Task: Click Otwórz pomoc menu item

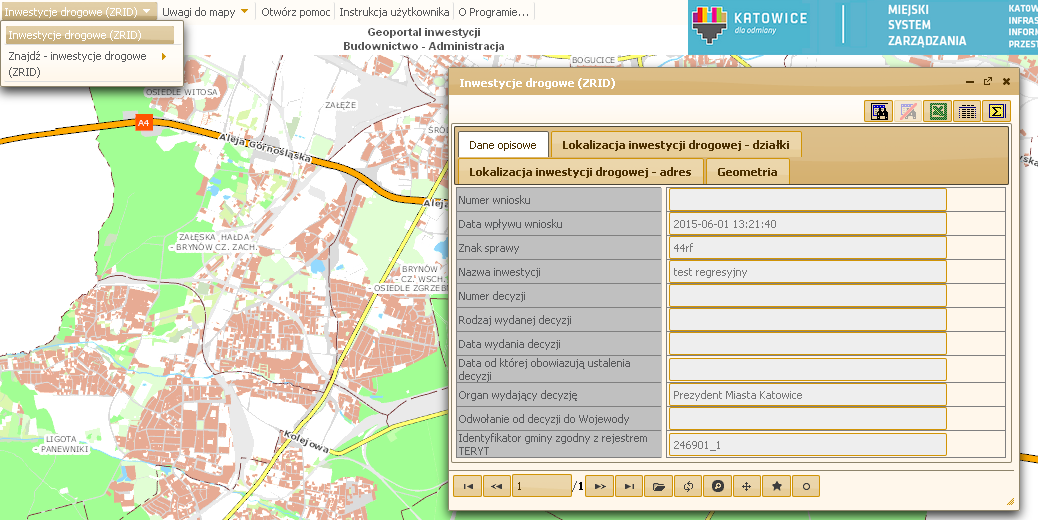Action: tap(295, 12)
